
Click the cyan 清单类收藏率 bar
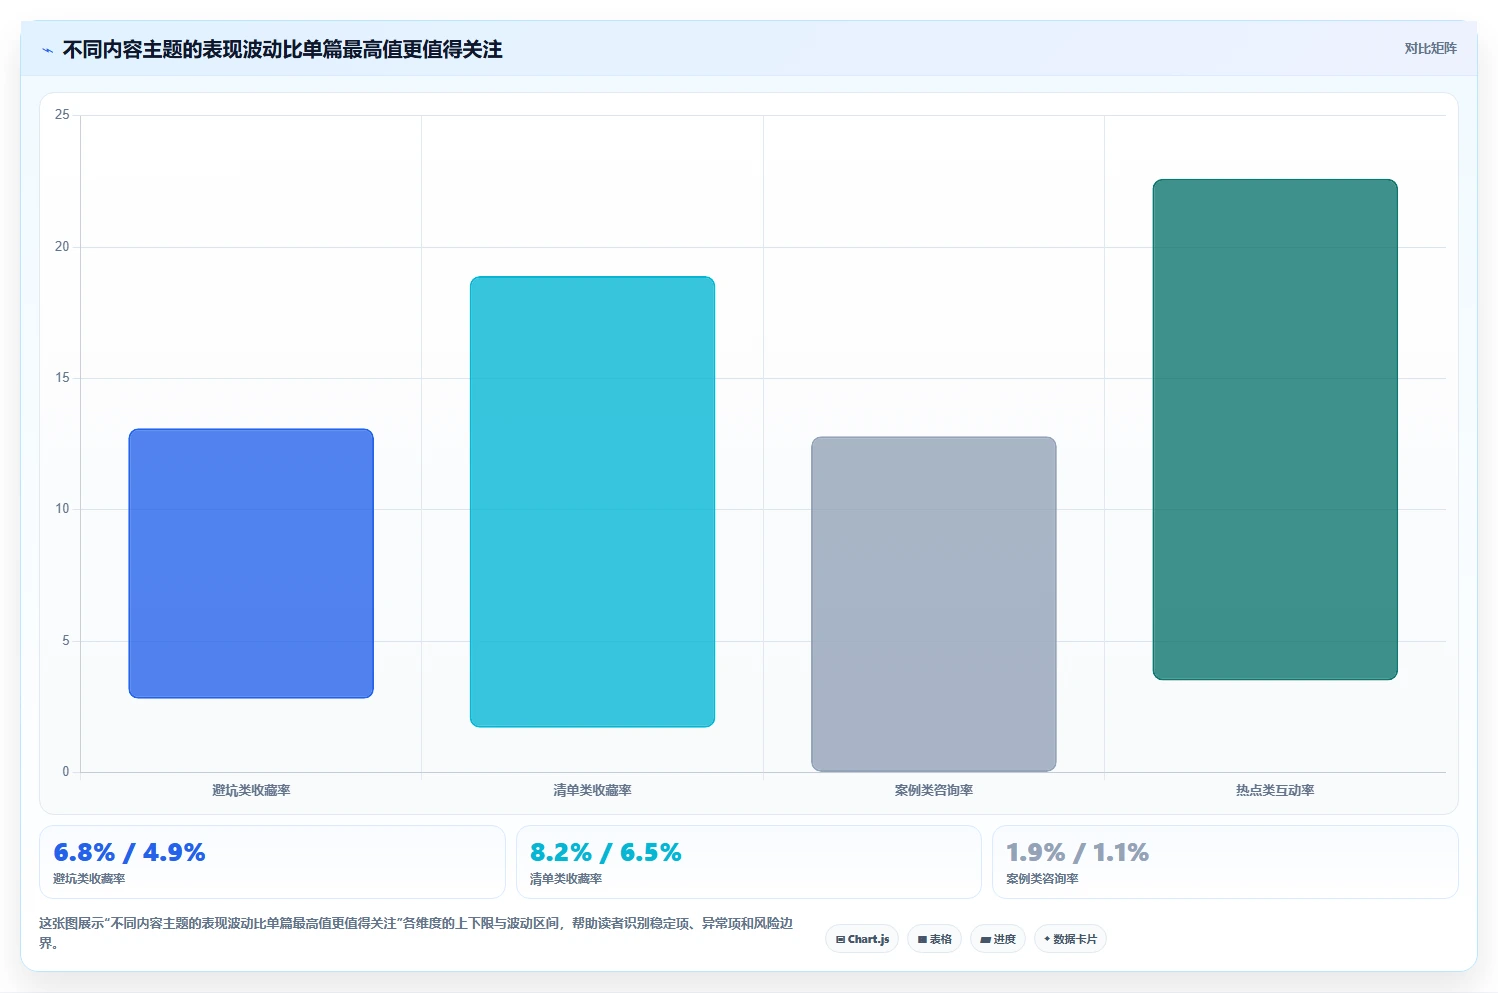click(x=592, y=501)
